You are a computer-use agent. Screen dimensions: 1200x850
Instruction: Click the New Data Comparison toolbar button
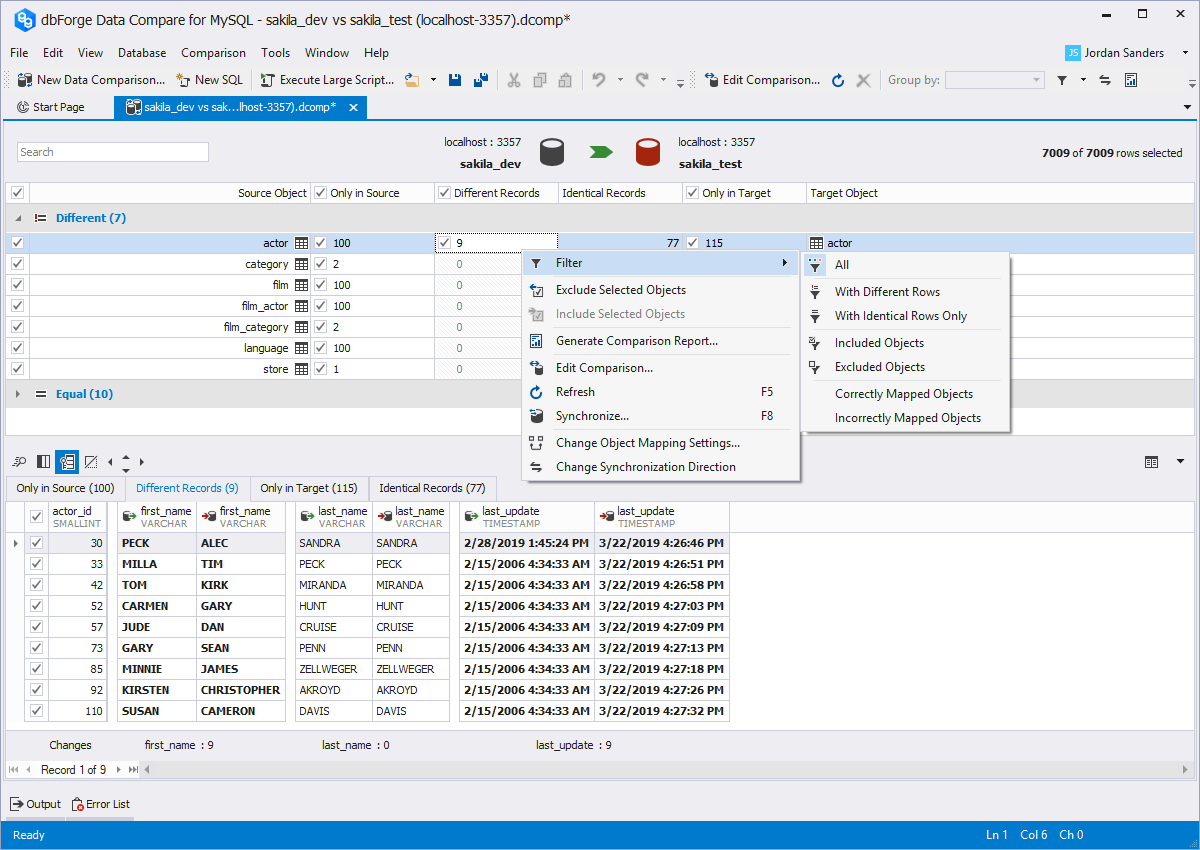(92, 80)
